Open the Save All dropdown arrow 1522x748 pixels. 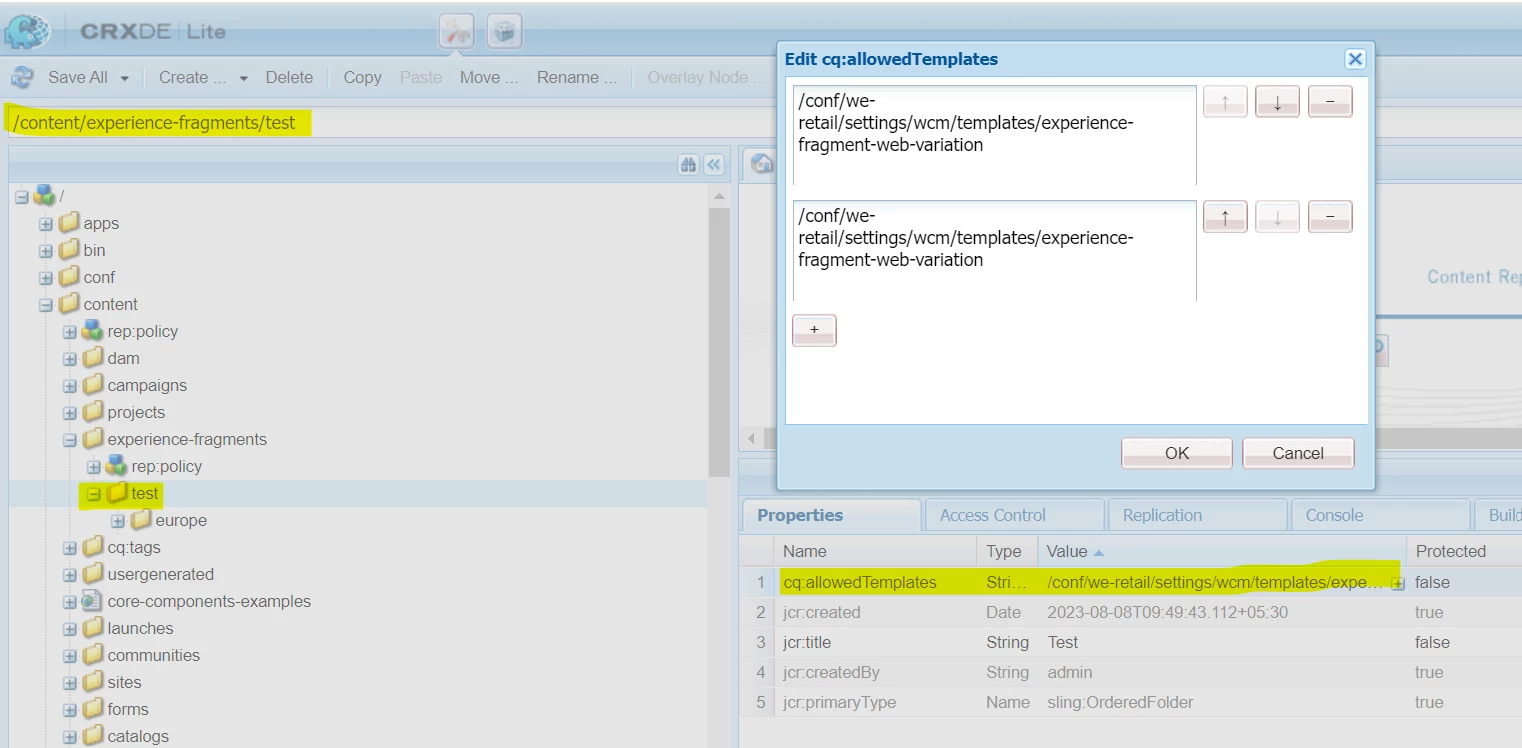coord(125,78)
